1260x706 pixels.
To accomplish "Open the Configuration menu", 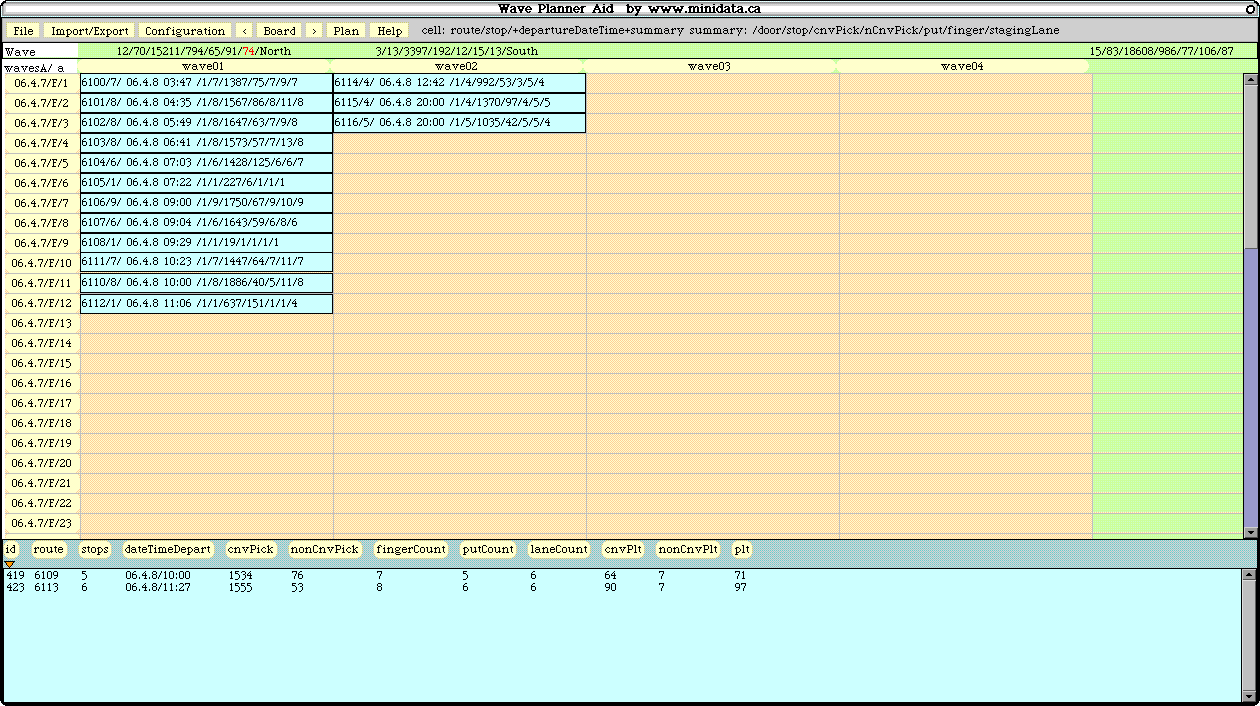I will (x=185, y=31).
